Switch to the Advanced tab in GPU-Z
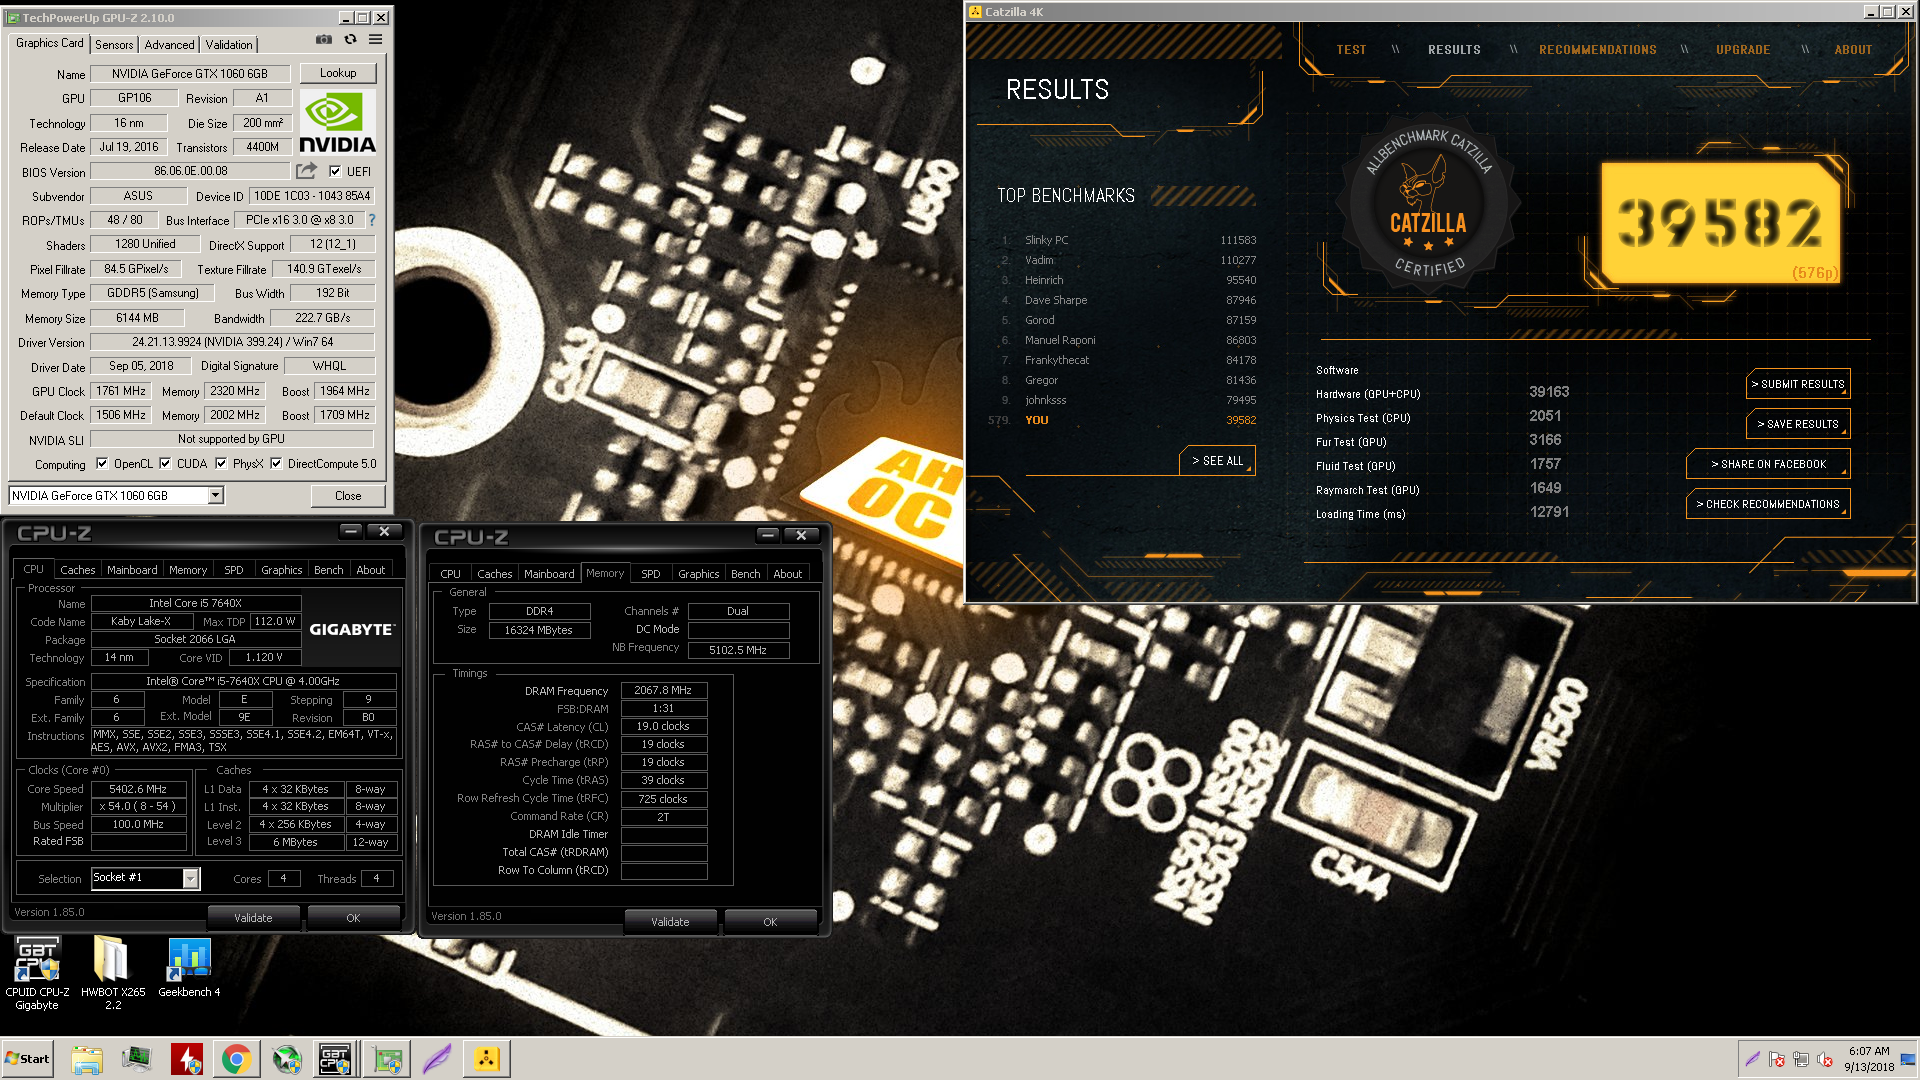This screenshot has width=1920, height=1080. pos(169,45)
